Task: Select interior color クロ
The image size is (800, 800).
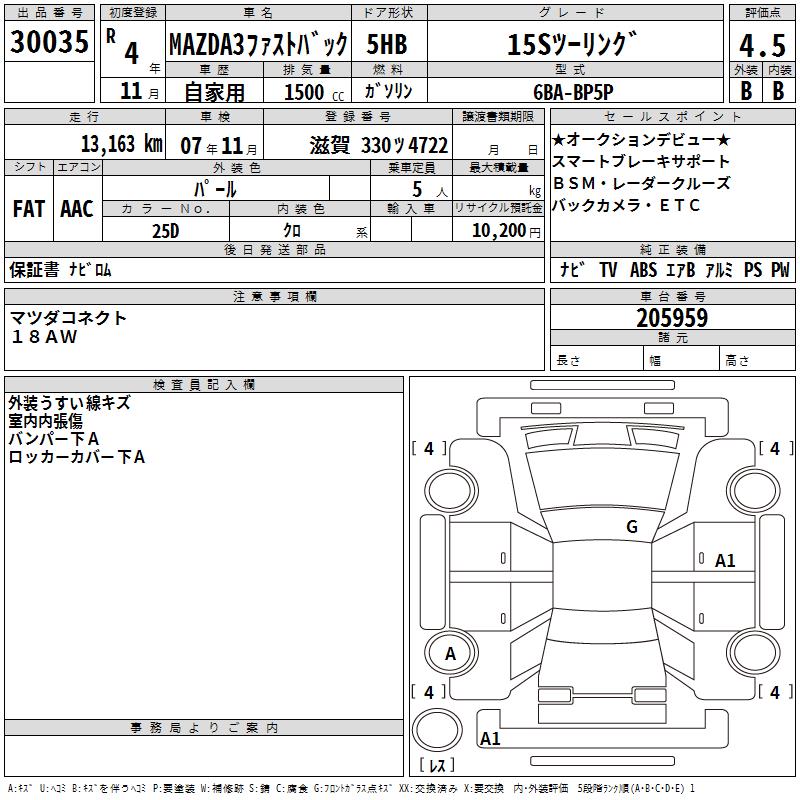Action: pyautogui.click(x=292, y=231)
